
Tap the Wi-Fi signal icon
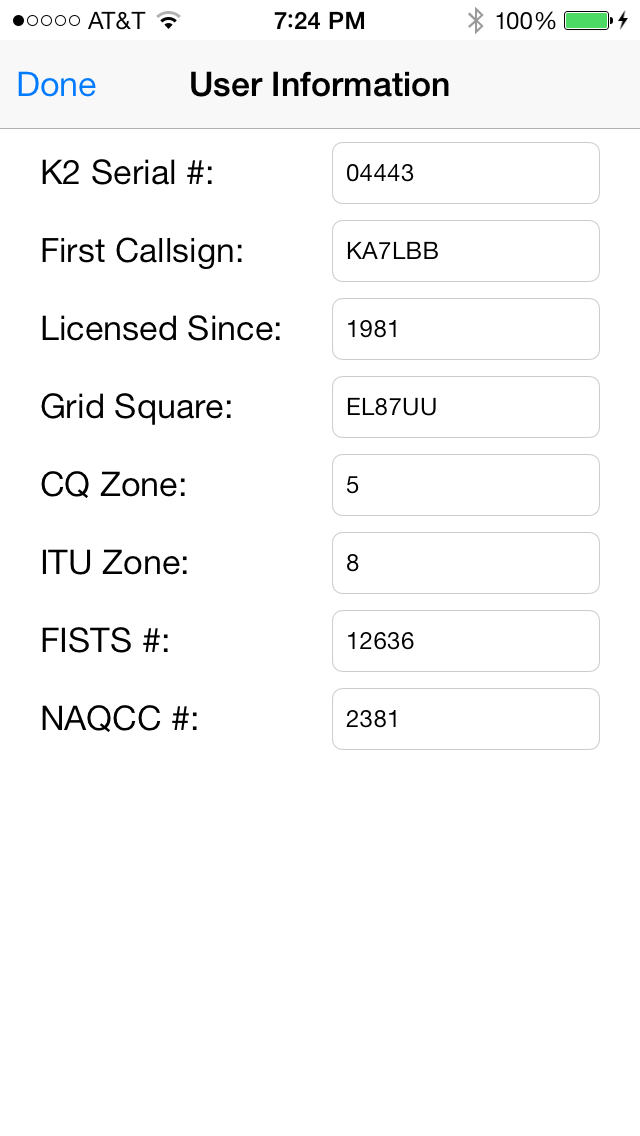tap(168, 20)
